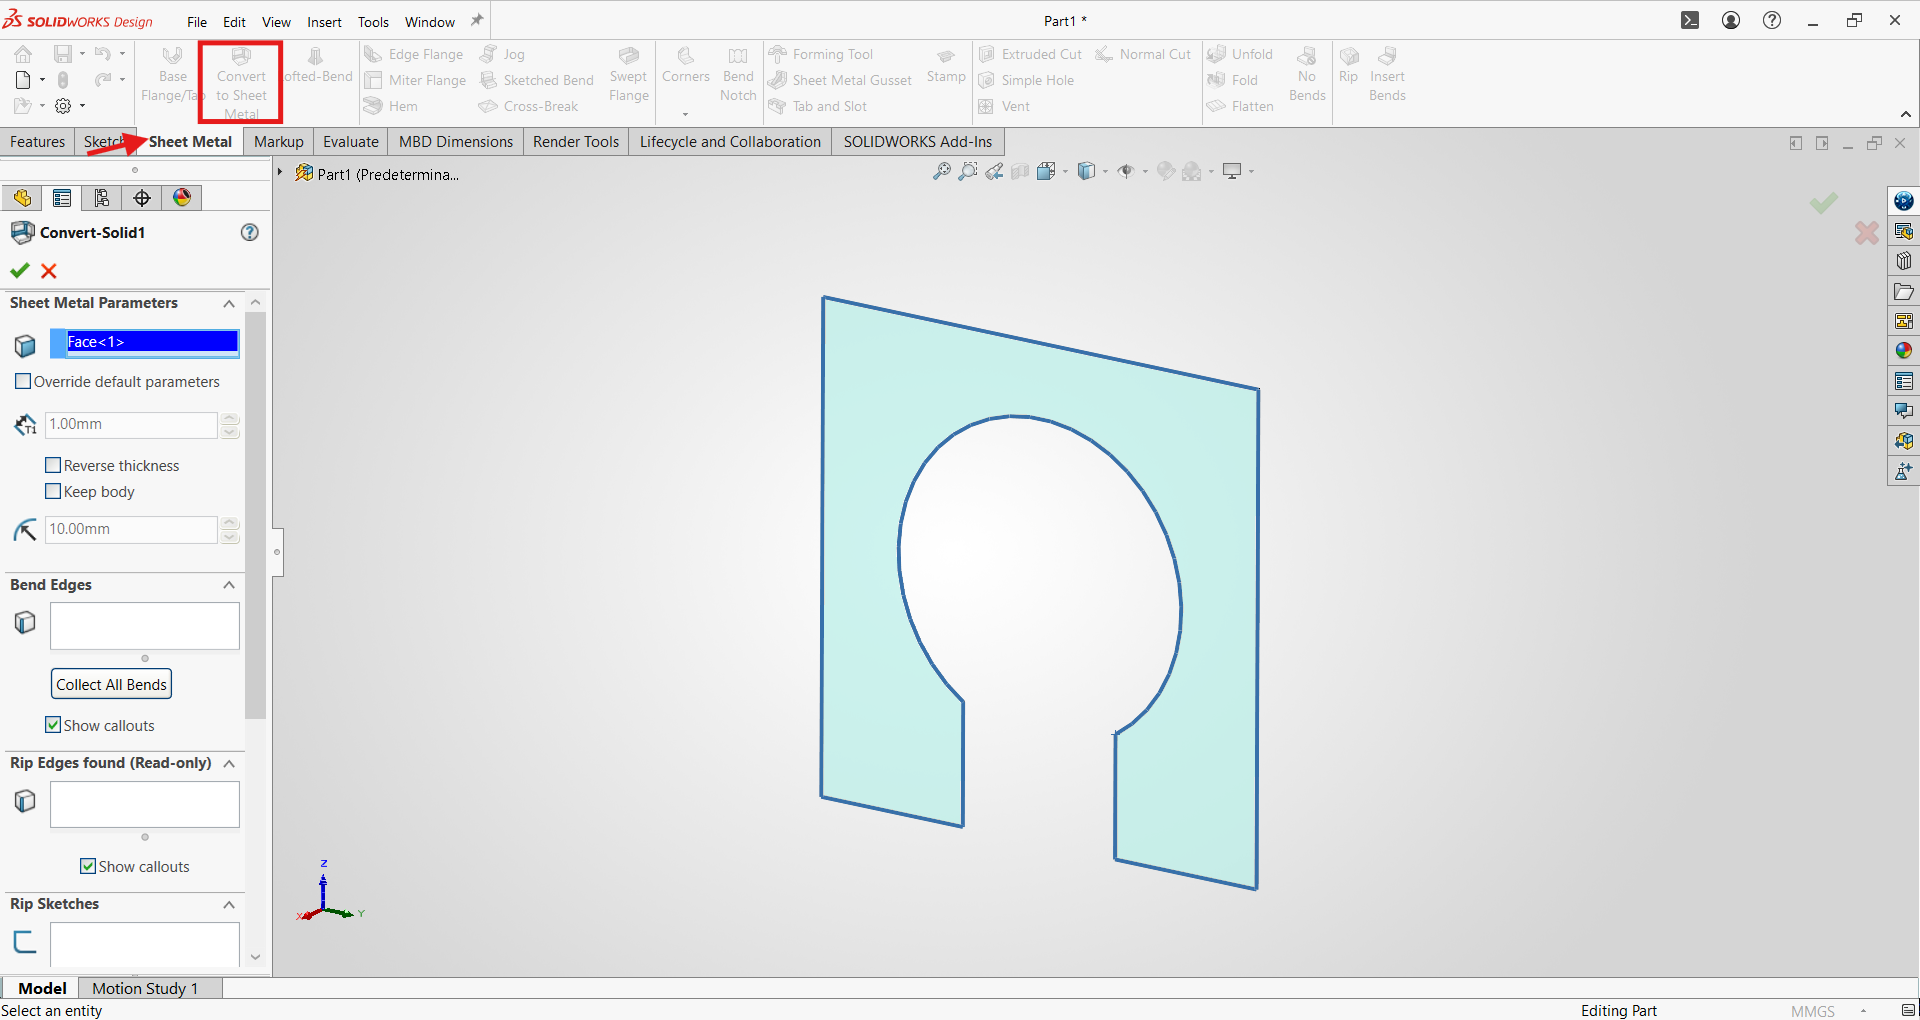Viewport: 1920px width, 1020px height.
Task: Click the property panel vertical scrollbar
Action: coord(255,515)
